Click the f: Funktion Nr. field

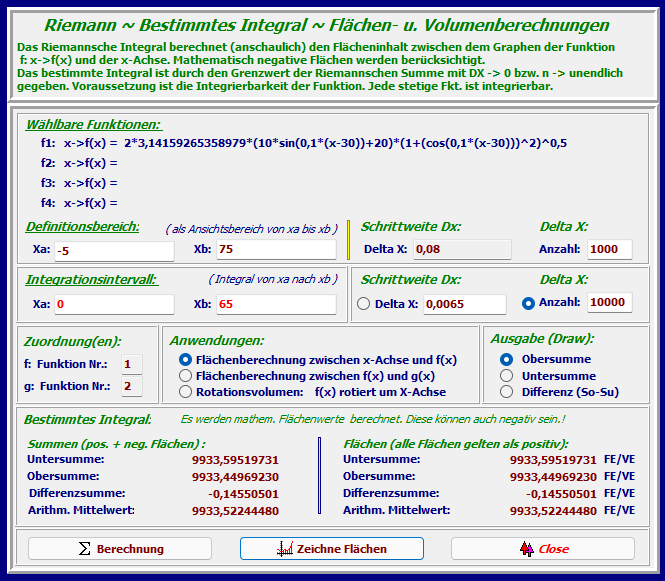[132, 364]
